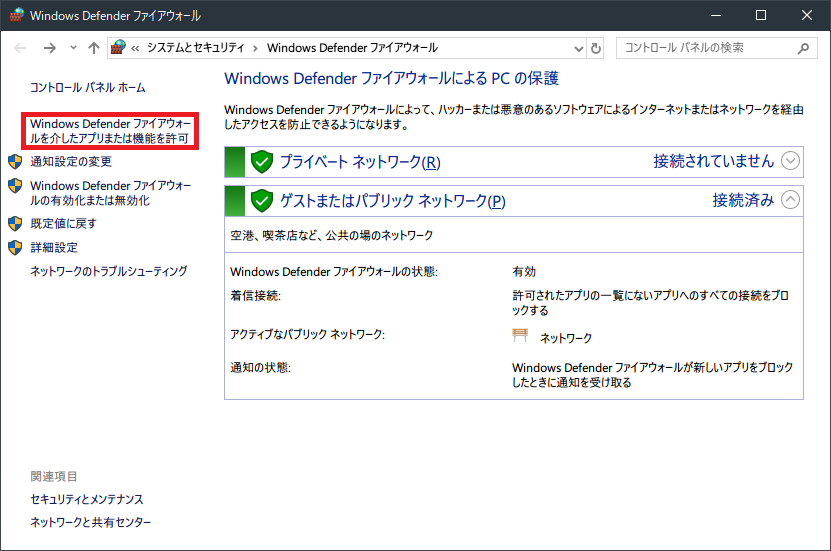Viewport: 831px width, 551px height.
Task: Click the bench network icon beside ネットワーク
Action: pyautogui.click(x=520, y=335)
